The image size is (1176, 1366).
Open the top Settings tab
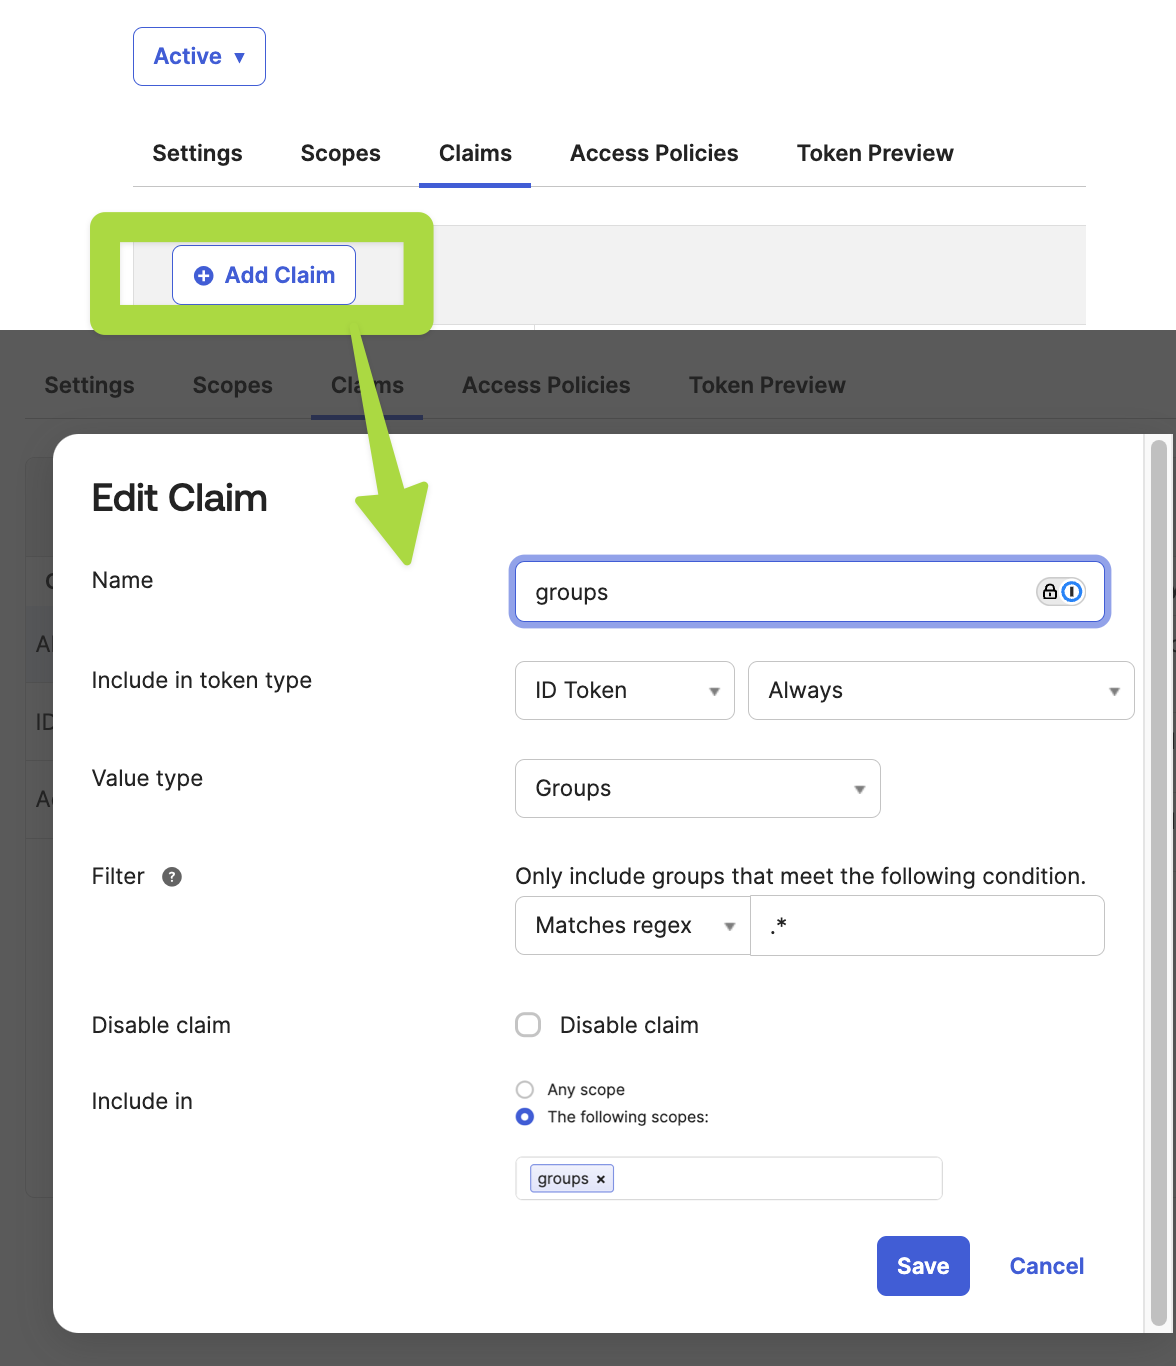[197, 154]
